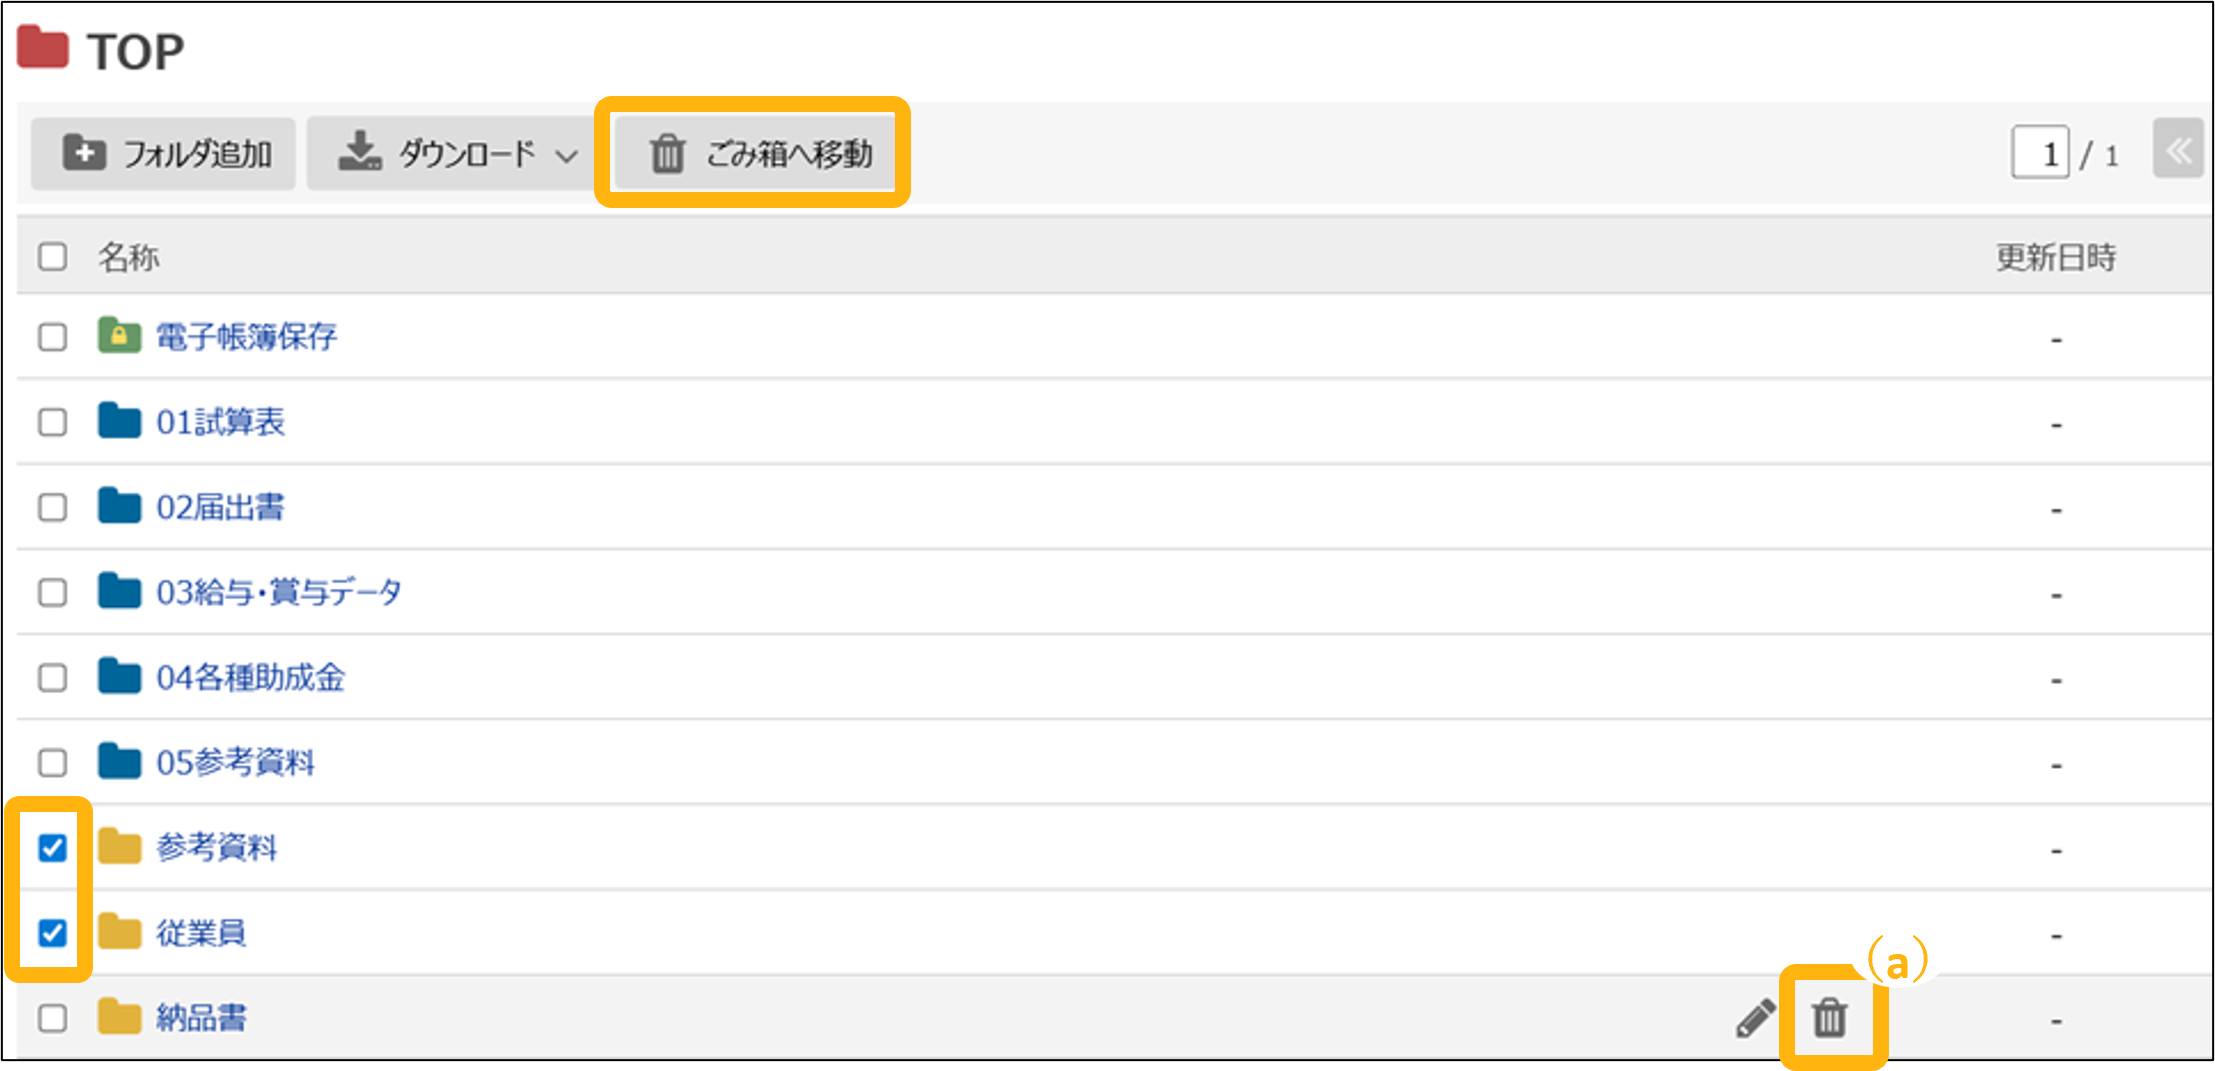Click the yellow folder icon for 参考資料
The image size is (2215, 1071).
119,847
